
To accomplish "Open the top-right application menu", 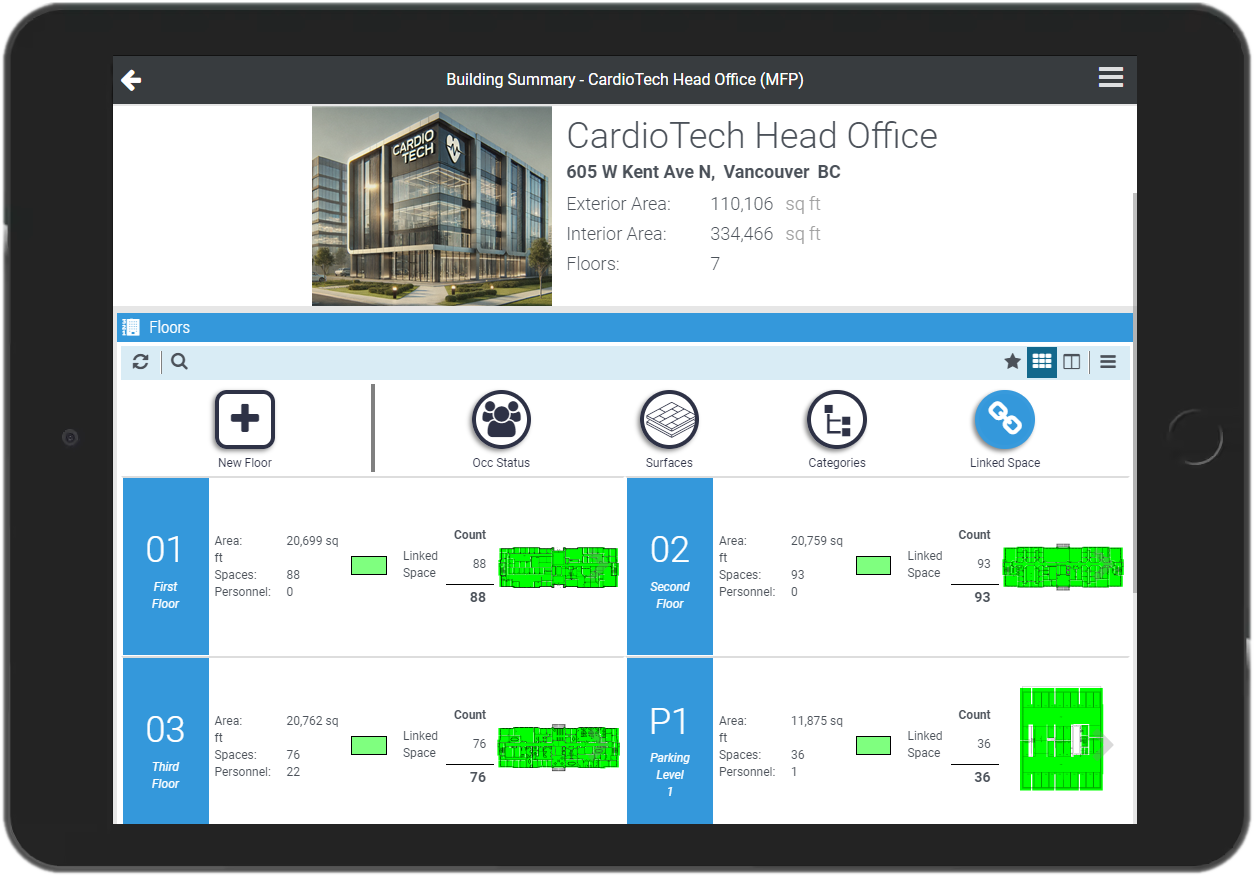I will (1110, 77).
